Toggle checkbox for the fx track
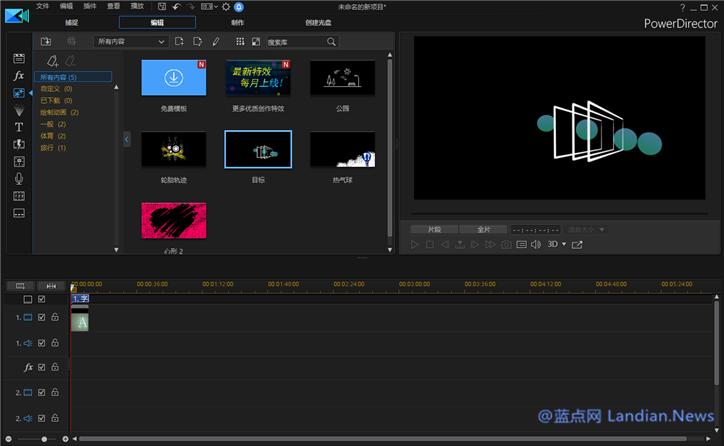This screenshot has width=724, height=446. click(x=42, y=368)
